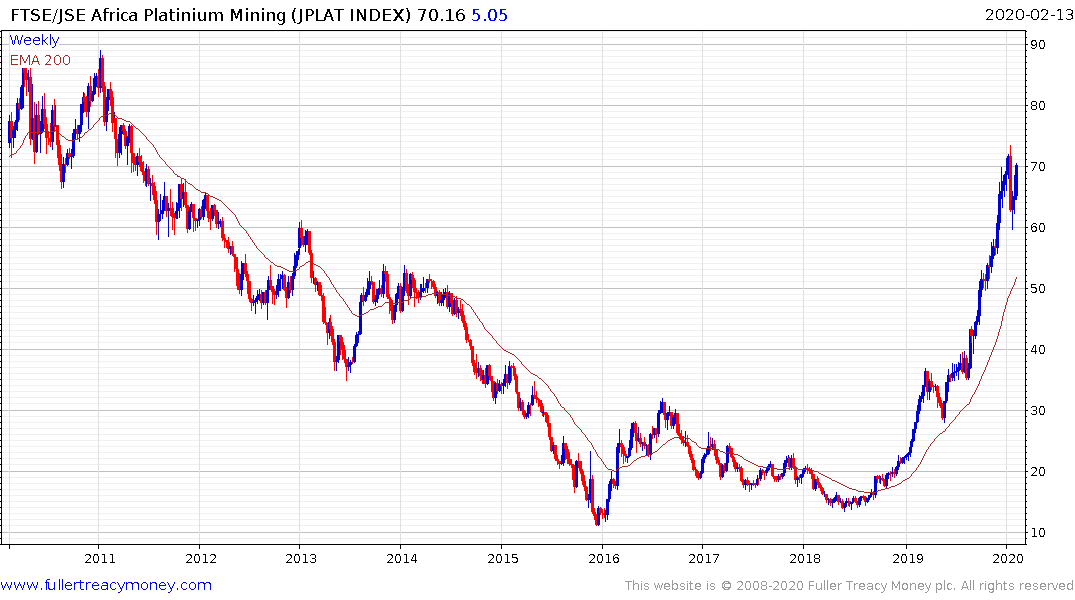Click the last price value 70.16

[x=441, y=15]
